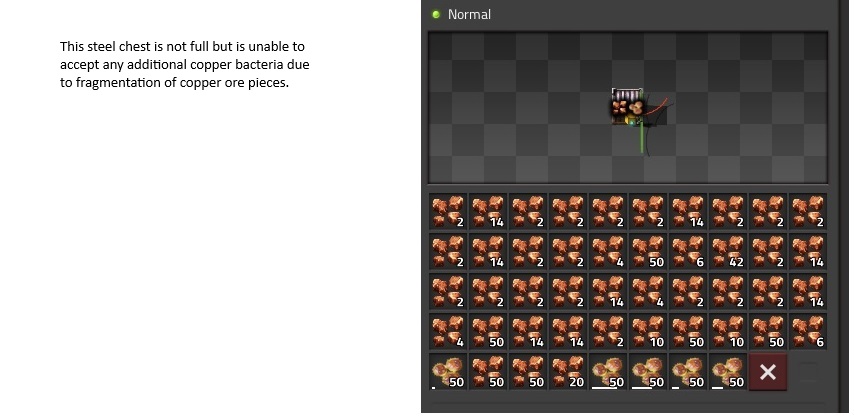Click the green Normal status indicator
This screenshot has width=854, height=419.
pos(436,15)
